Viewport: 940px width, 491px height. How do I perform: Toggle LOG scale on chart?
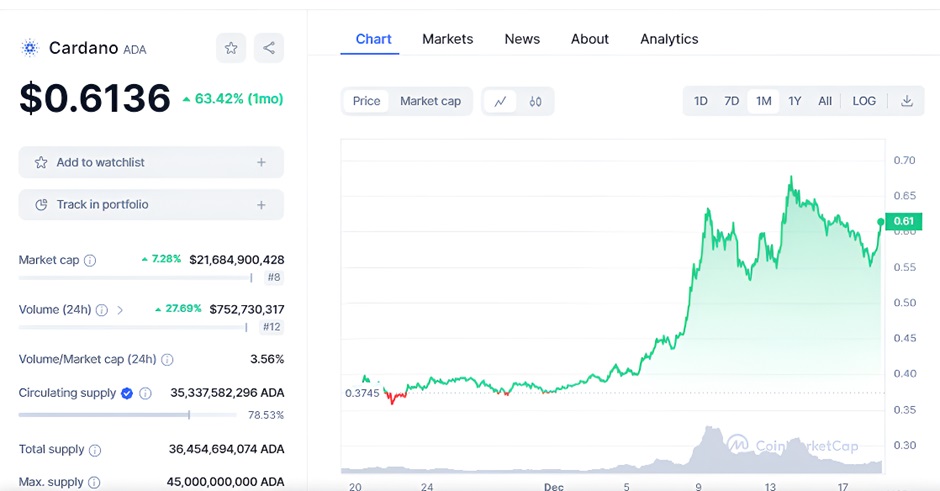click(864, 101)
